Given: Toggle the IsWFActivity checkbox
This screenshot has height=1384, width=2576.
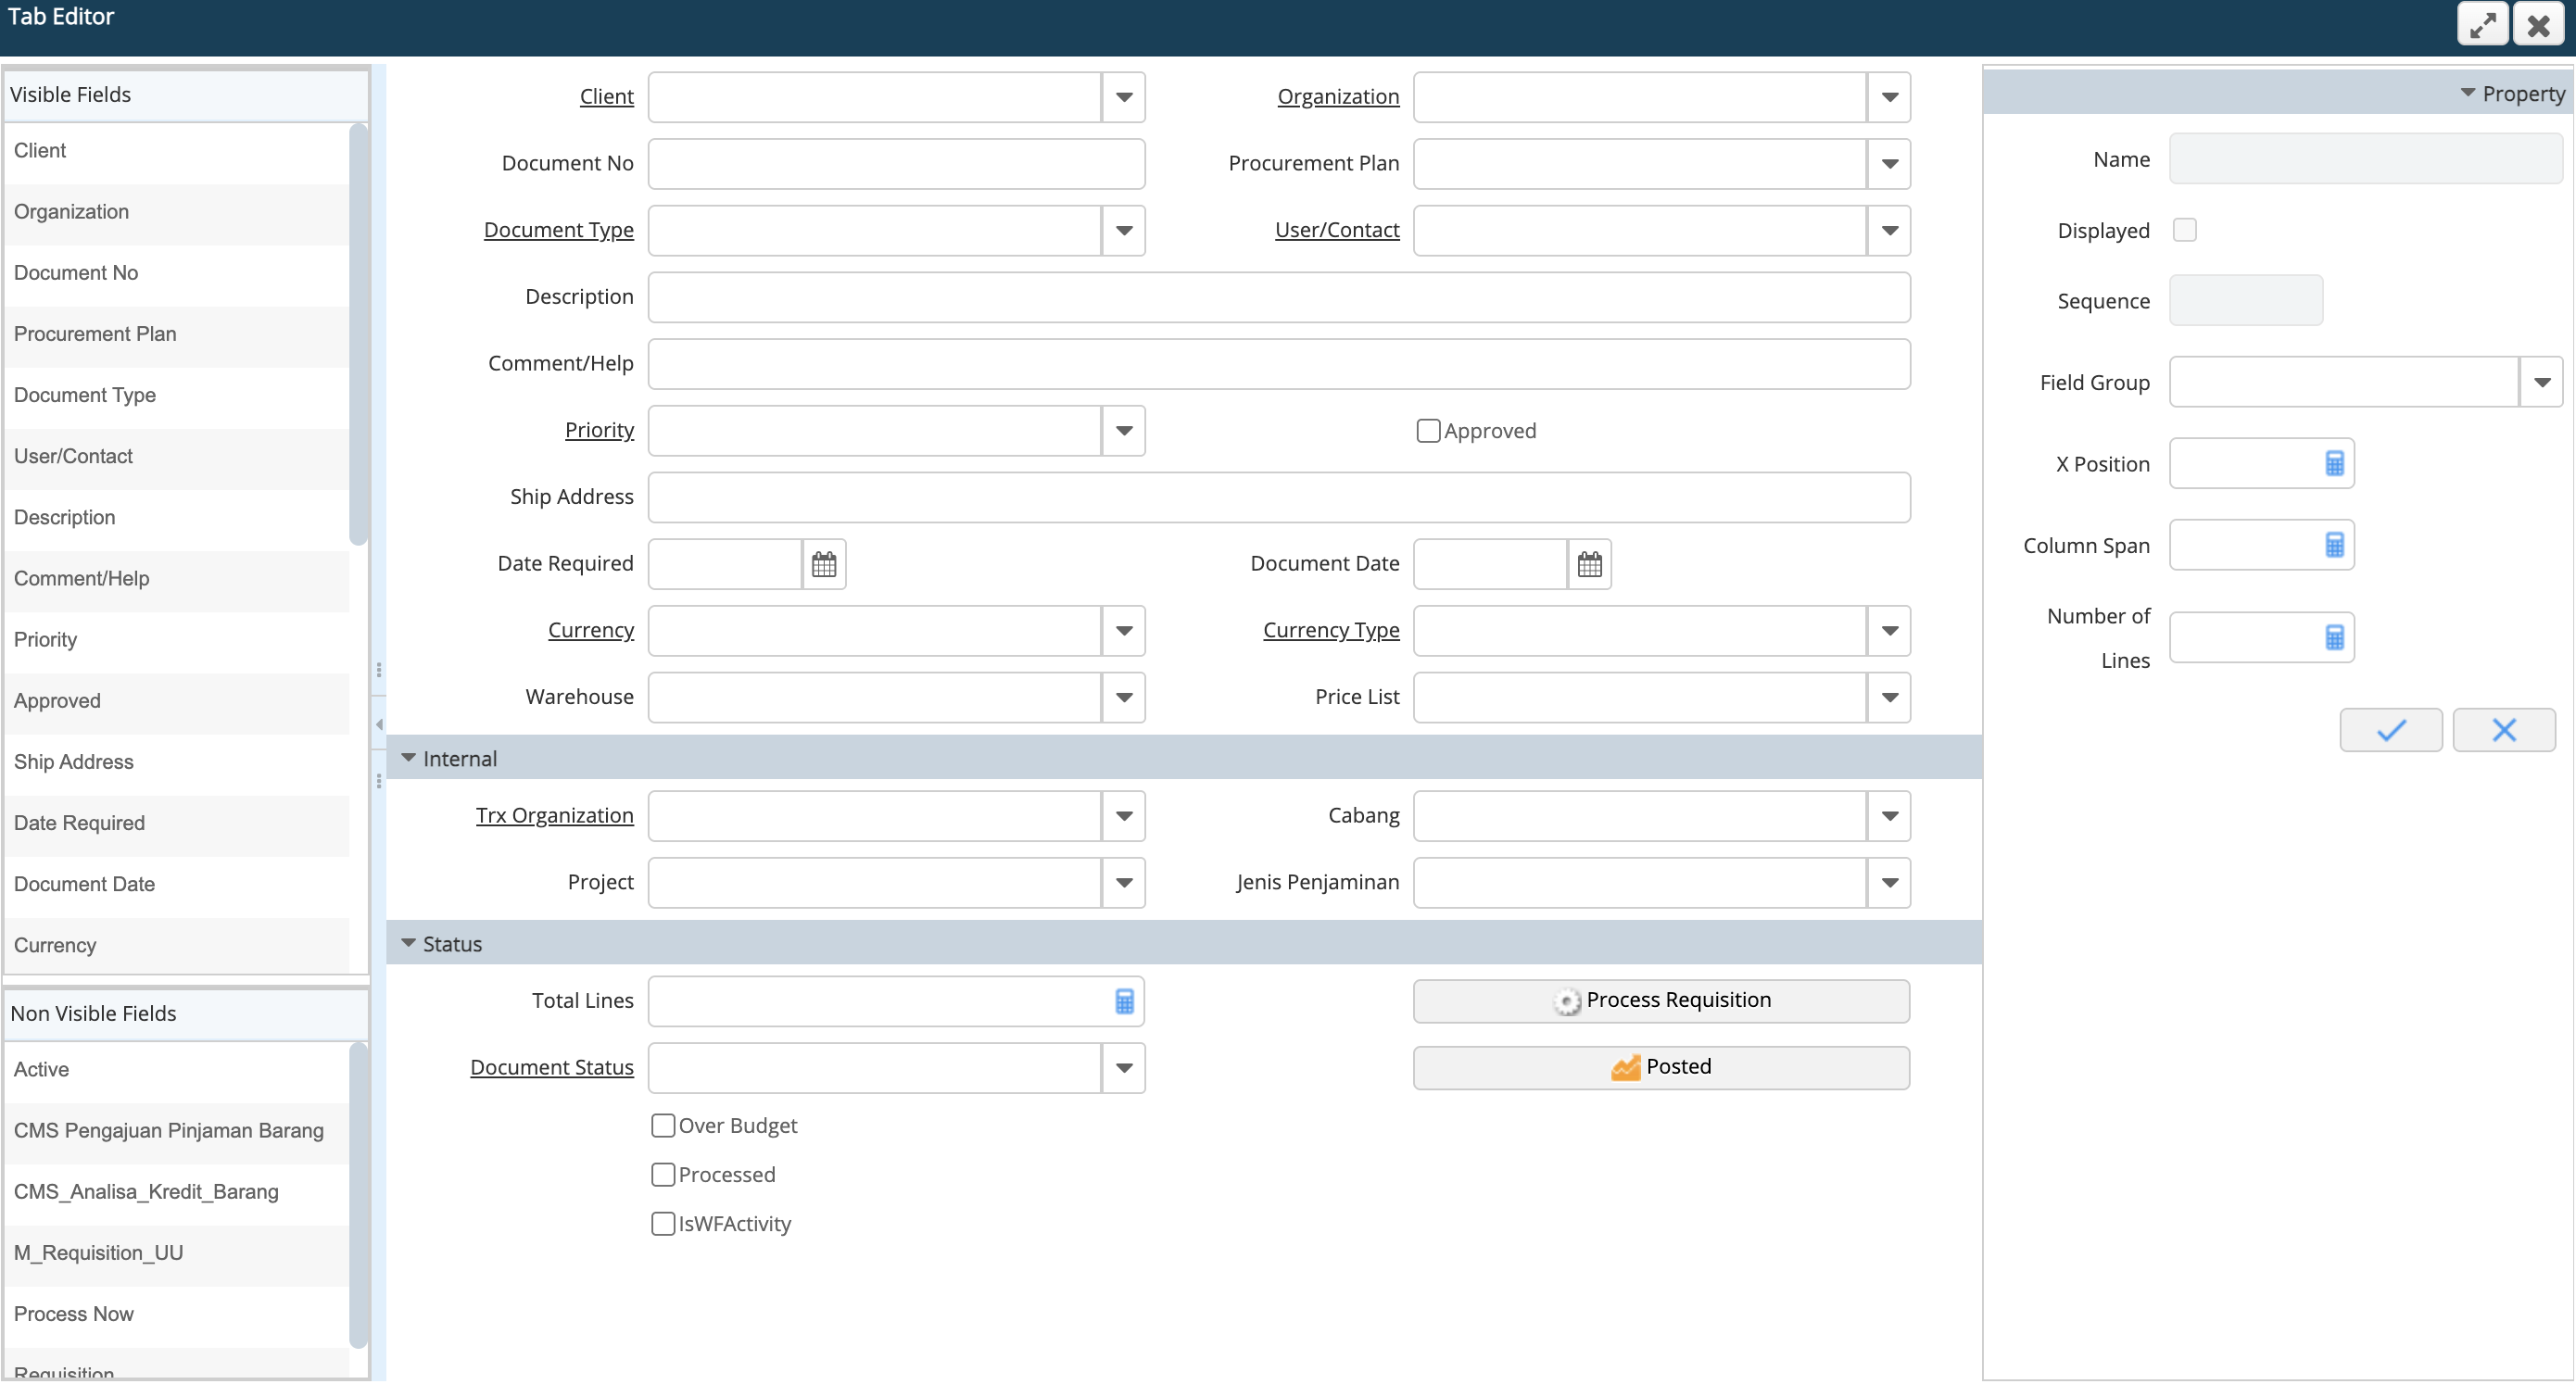Looking at the screenshot, I should (662, 1223).
